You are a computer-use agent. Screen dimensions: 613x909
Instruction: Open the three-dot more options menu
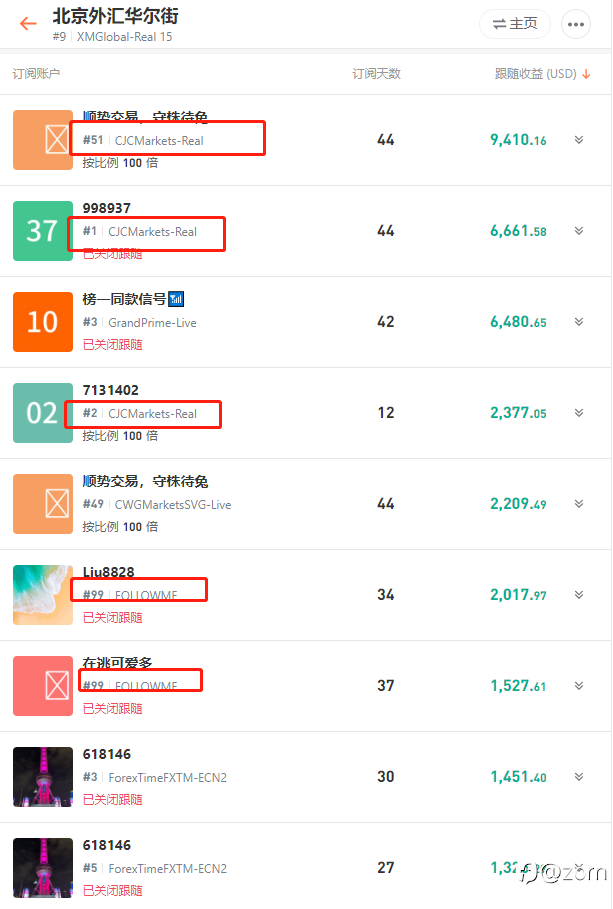pos(576,24)
